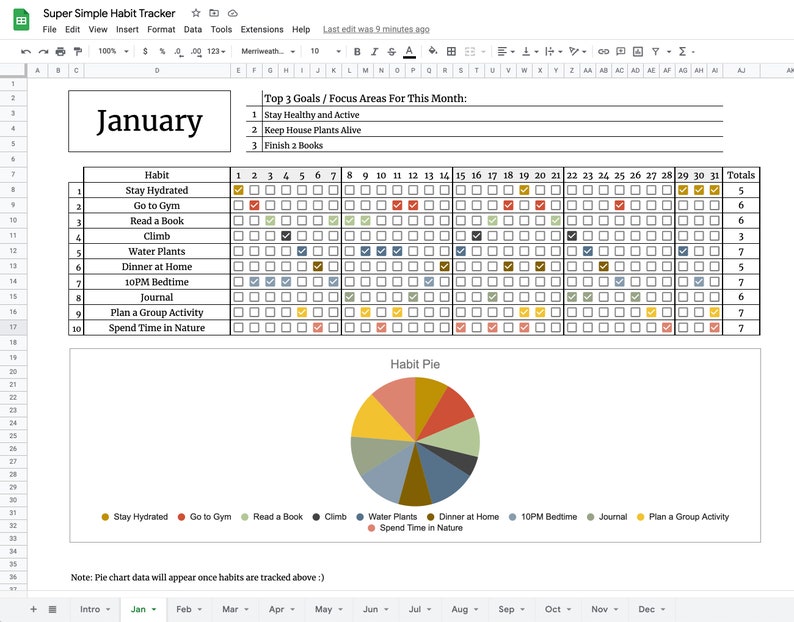The image size is (794, 622).
Task: Print the spreadsheet with the printer icon
Action: point(61,51)
